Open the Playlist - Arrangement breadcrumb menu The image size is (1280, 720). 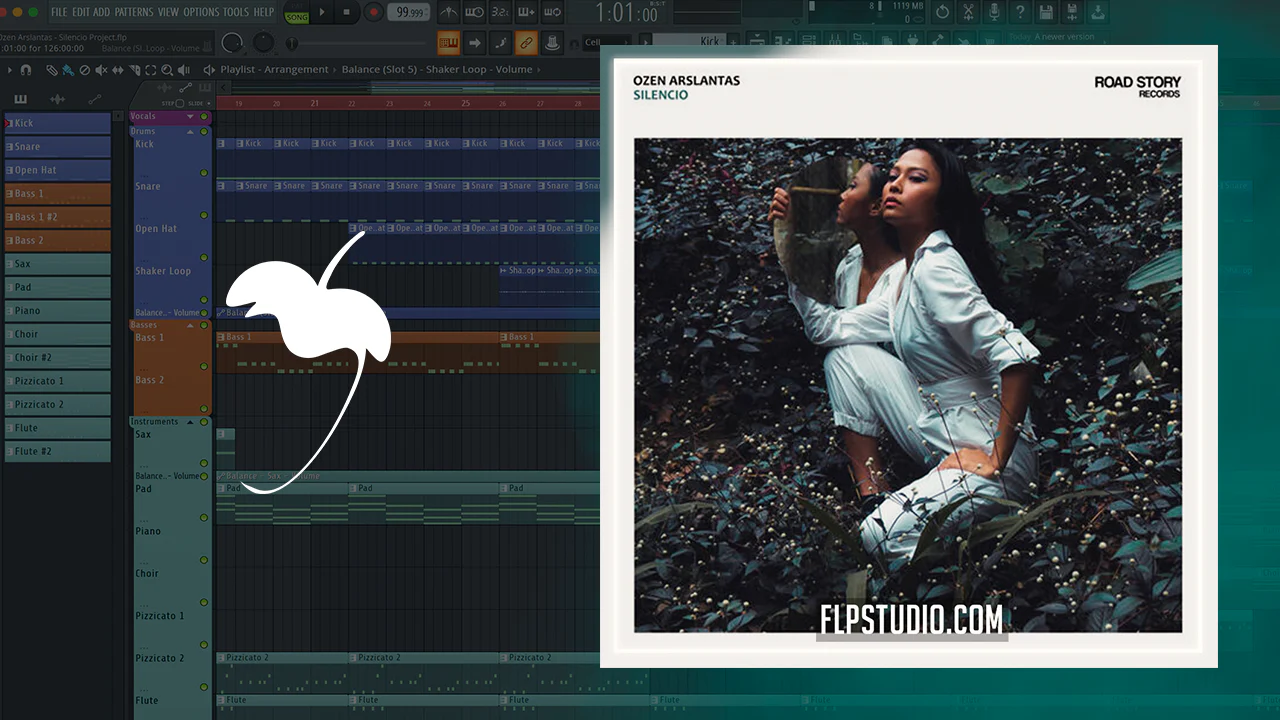274,70
